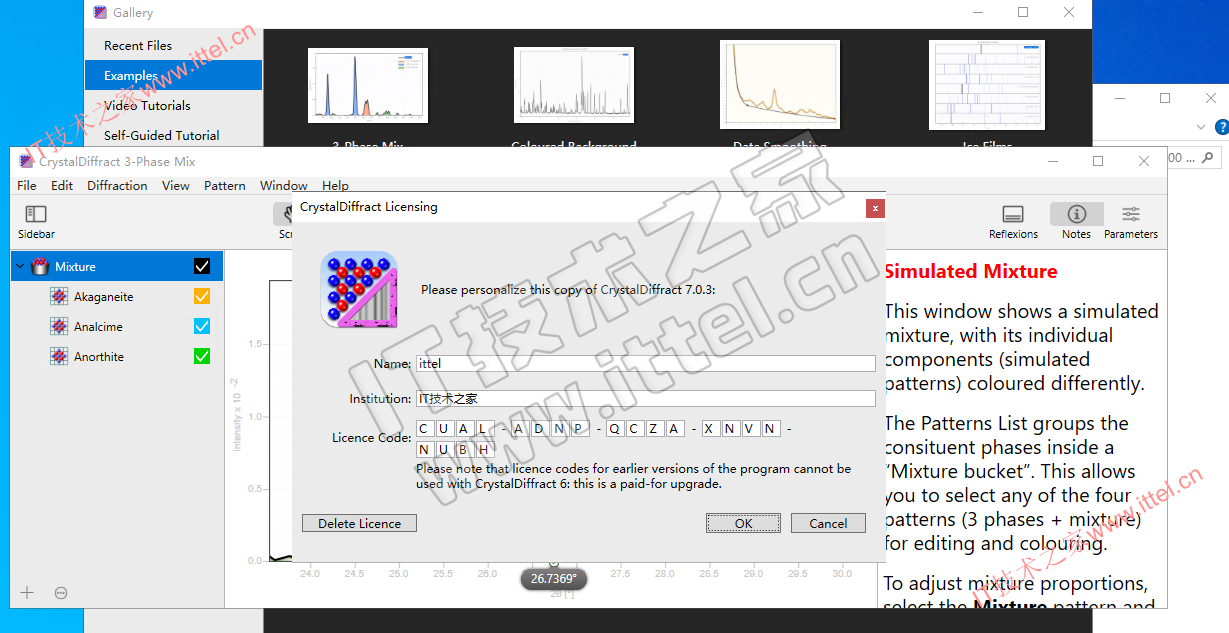Image resolution: width=1229 pixels, height=633 pixels.
Task: Toggle the Anorthite green checkbox
Action: point(202,356)
